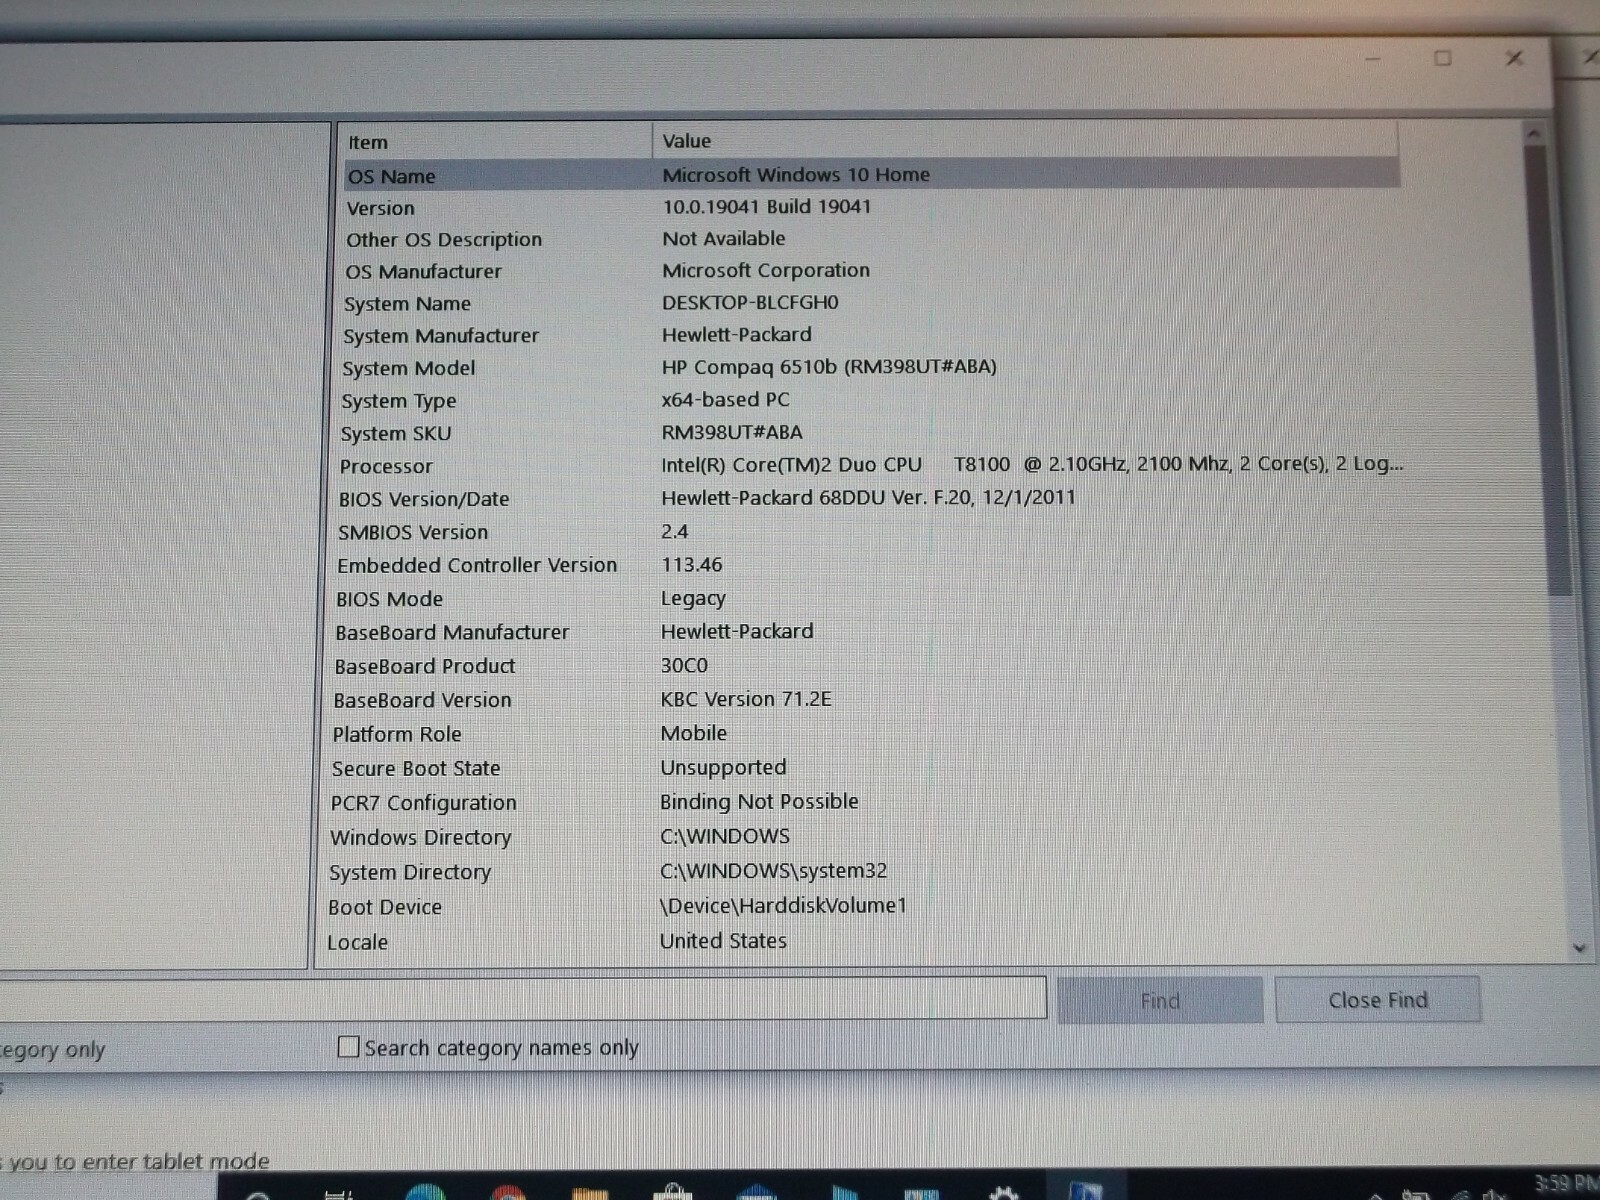Click the value Binding Not Possible
1600x1200 pixels.
coord(759,801)
